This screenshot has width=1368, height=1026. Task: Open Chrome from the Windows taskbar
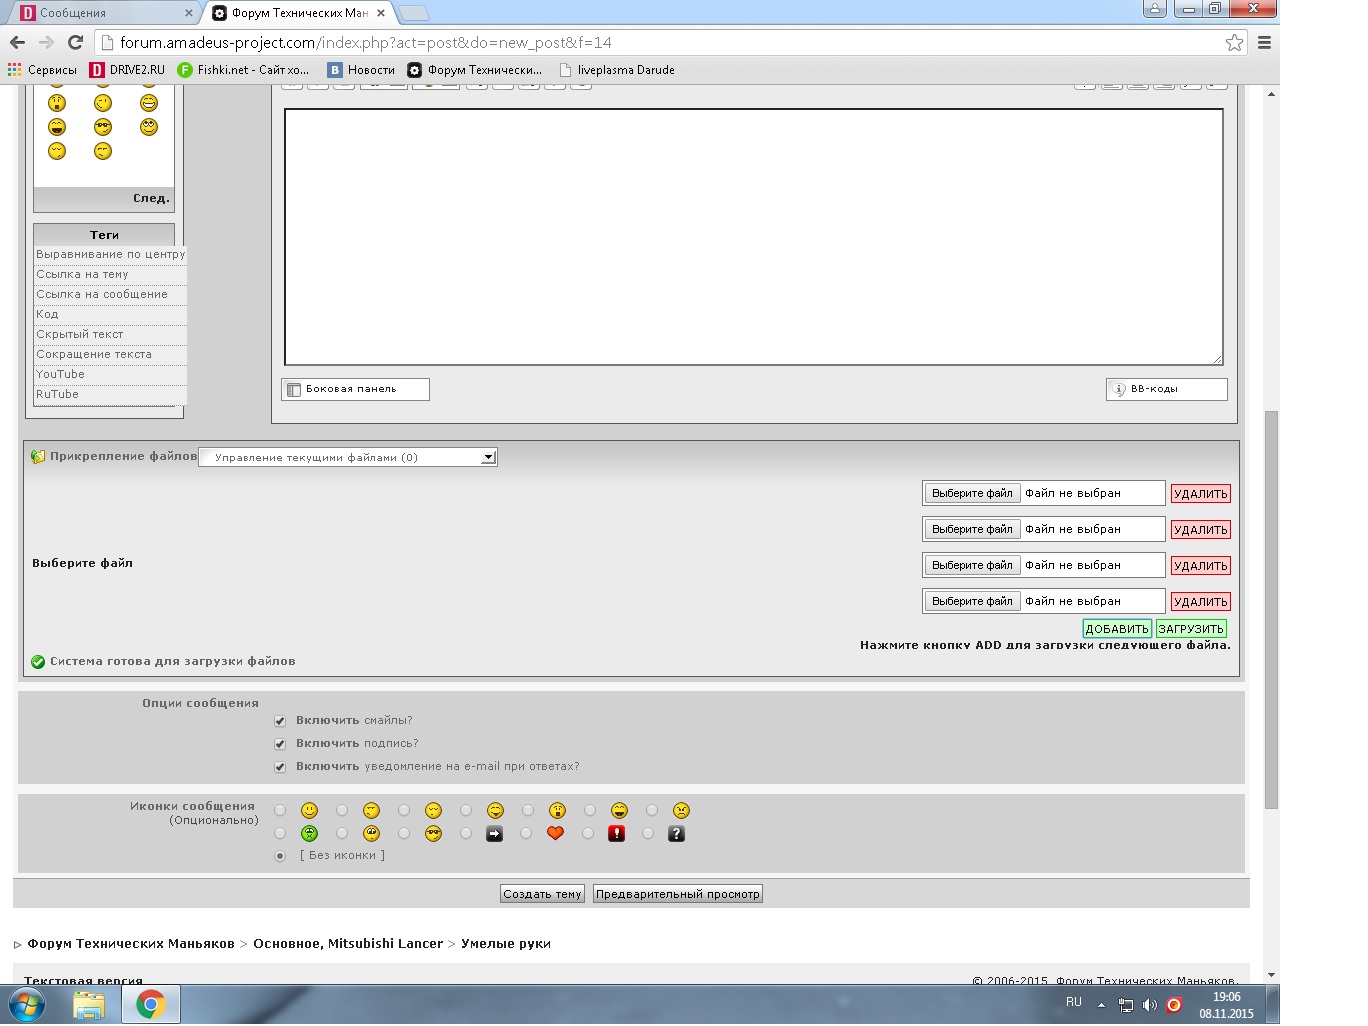pyautogui.click(x=151, y=1004)
